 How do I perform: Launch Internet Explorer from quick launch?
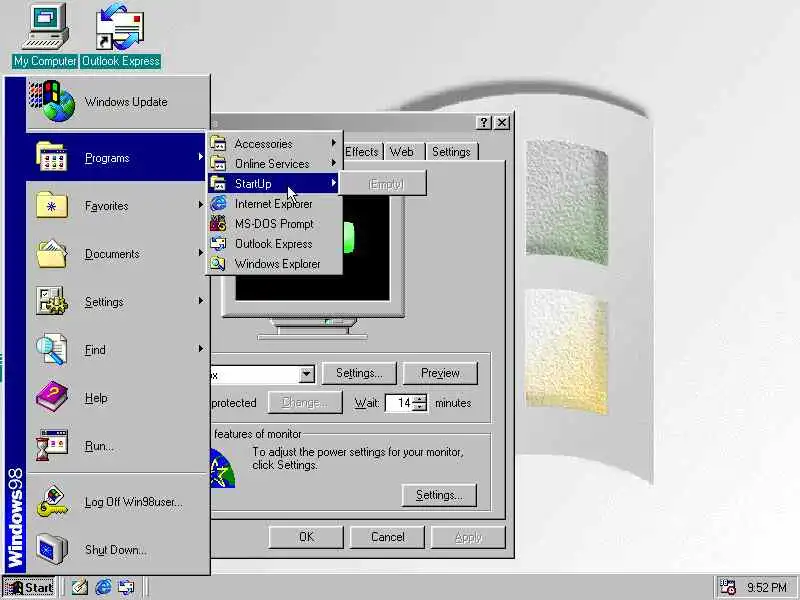103,587
